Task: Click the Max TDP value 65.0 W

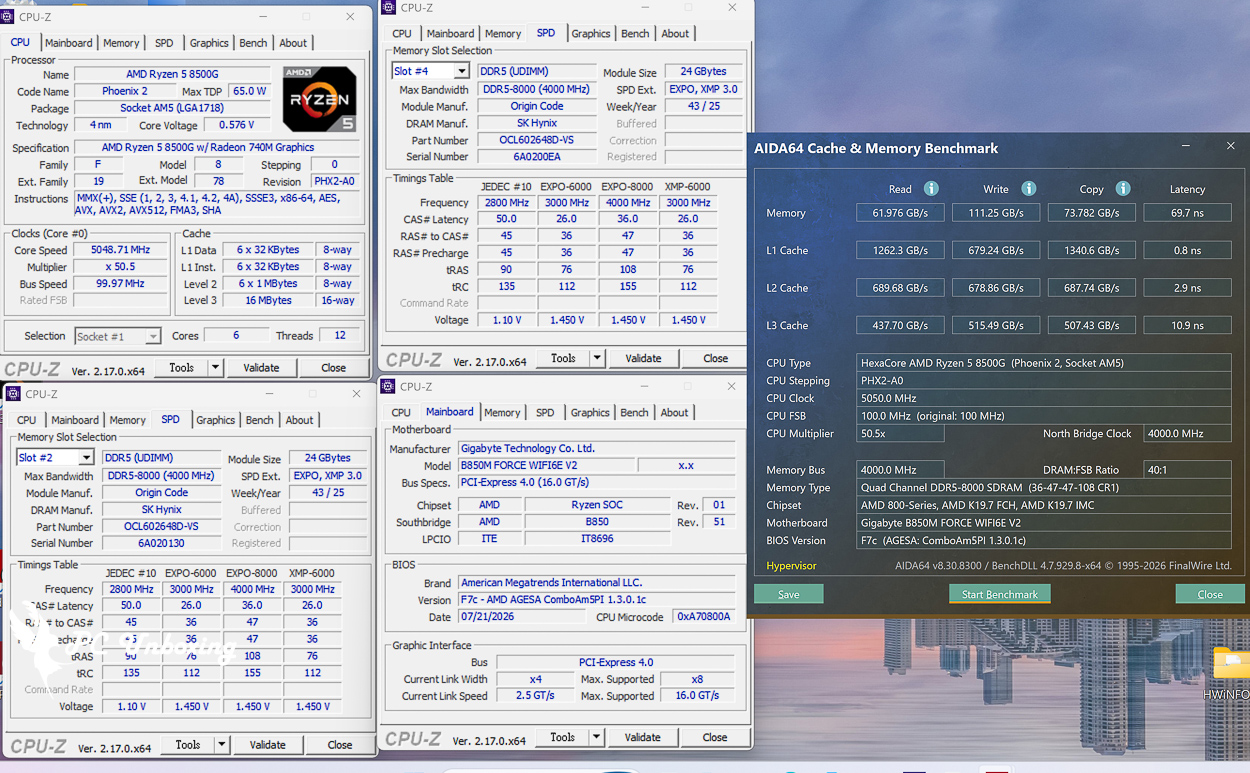Action: click(249, 91)
